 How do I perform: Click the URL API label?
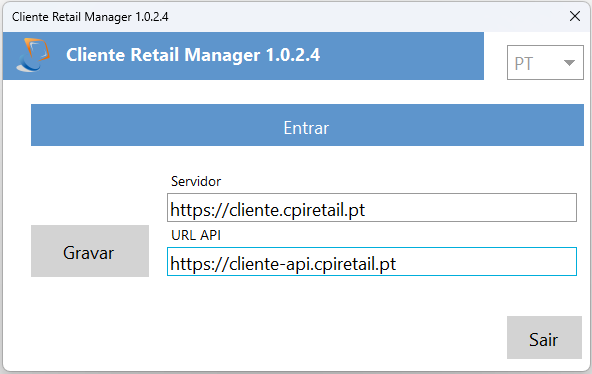(196, 235)
